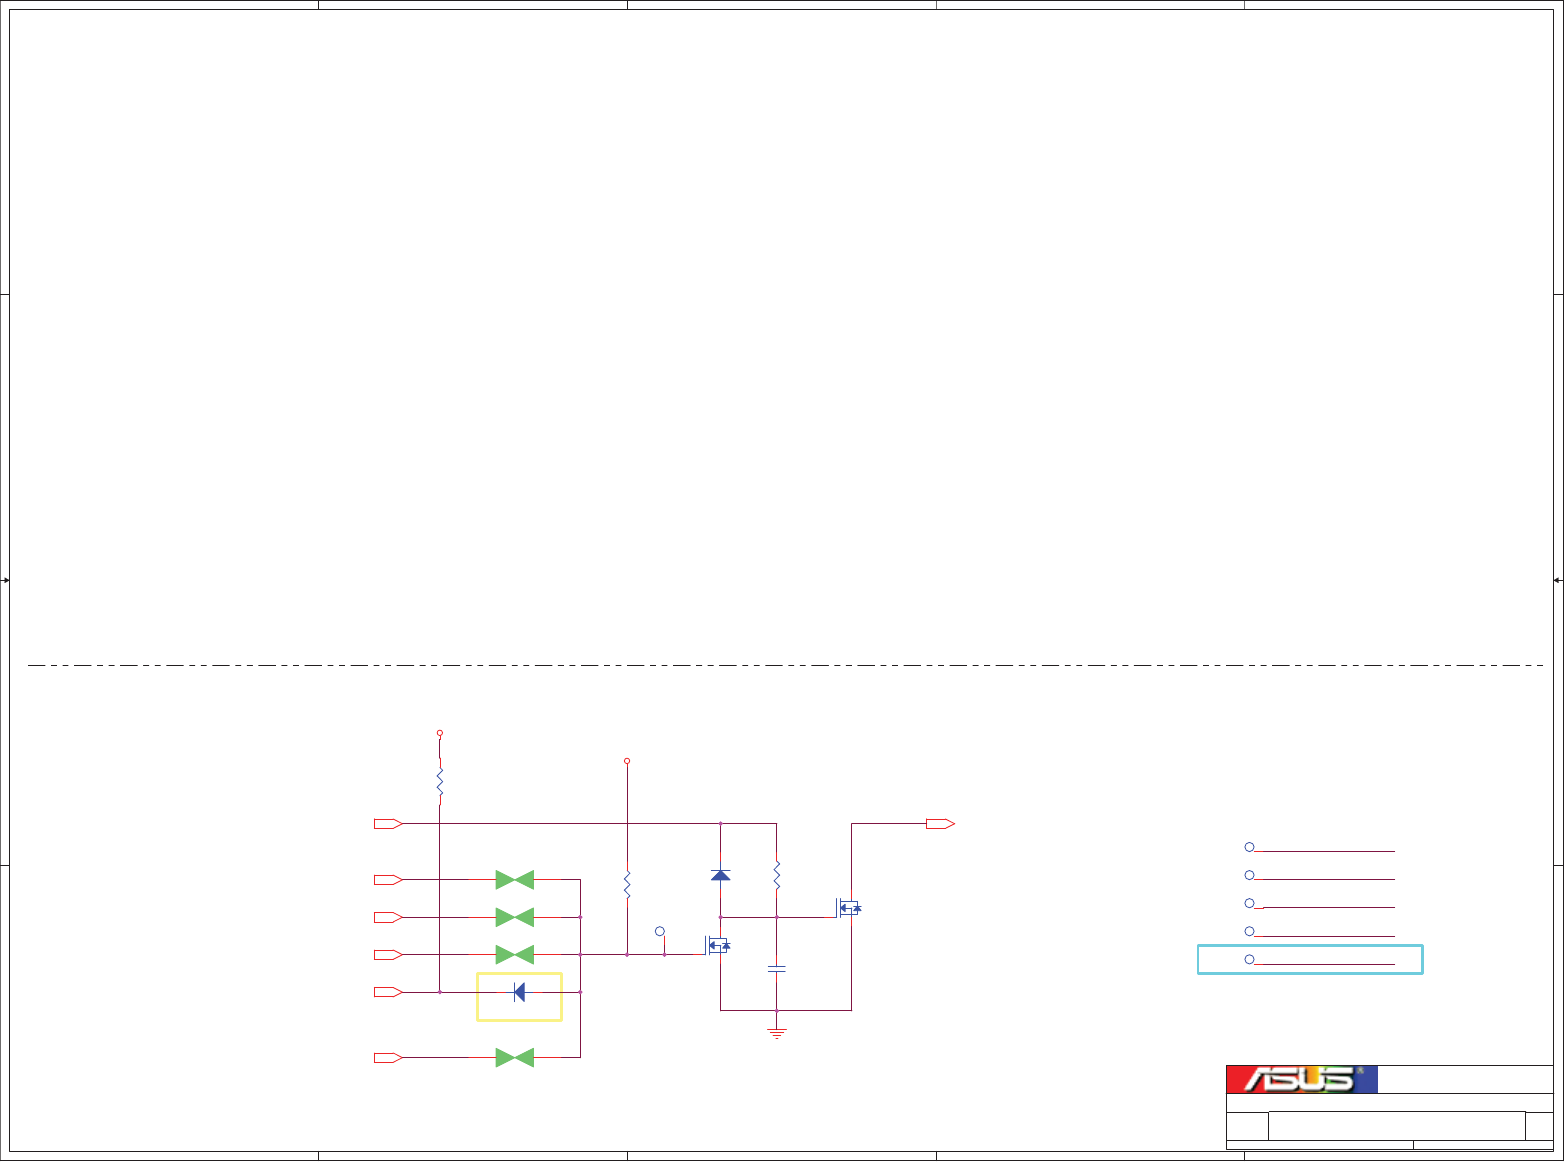Select the second red input port from top

(388, 880)
